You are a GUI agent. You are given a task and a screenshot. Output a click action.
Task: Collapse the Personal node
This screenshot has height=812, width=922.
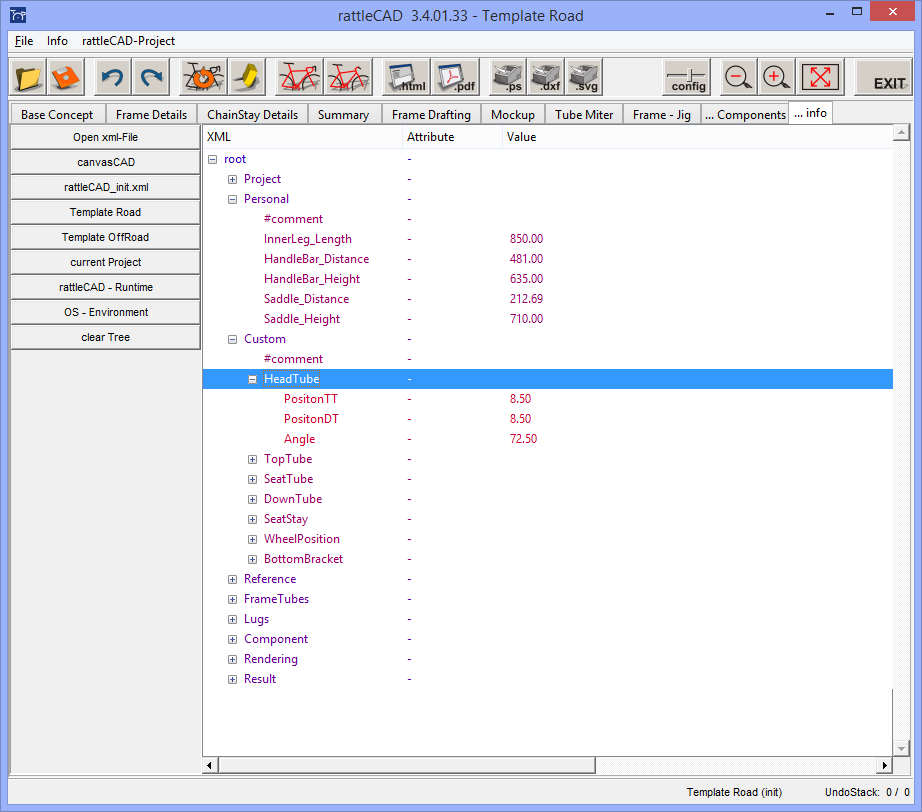pyautogui.click(x=232, y=199)
